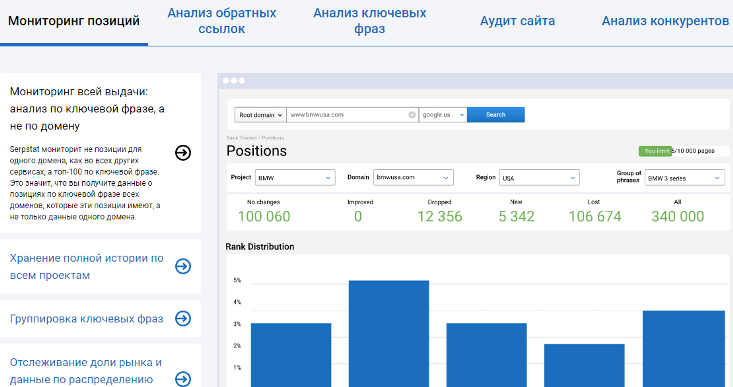Click the Dropped value 12 356

(x=439, y=216)
